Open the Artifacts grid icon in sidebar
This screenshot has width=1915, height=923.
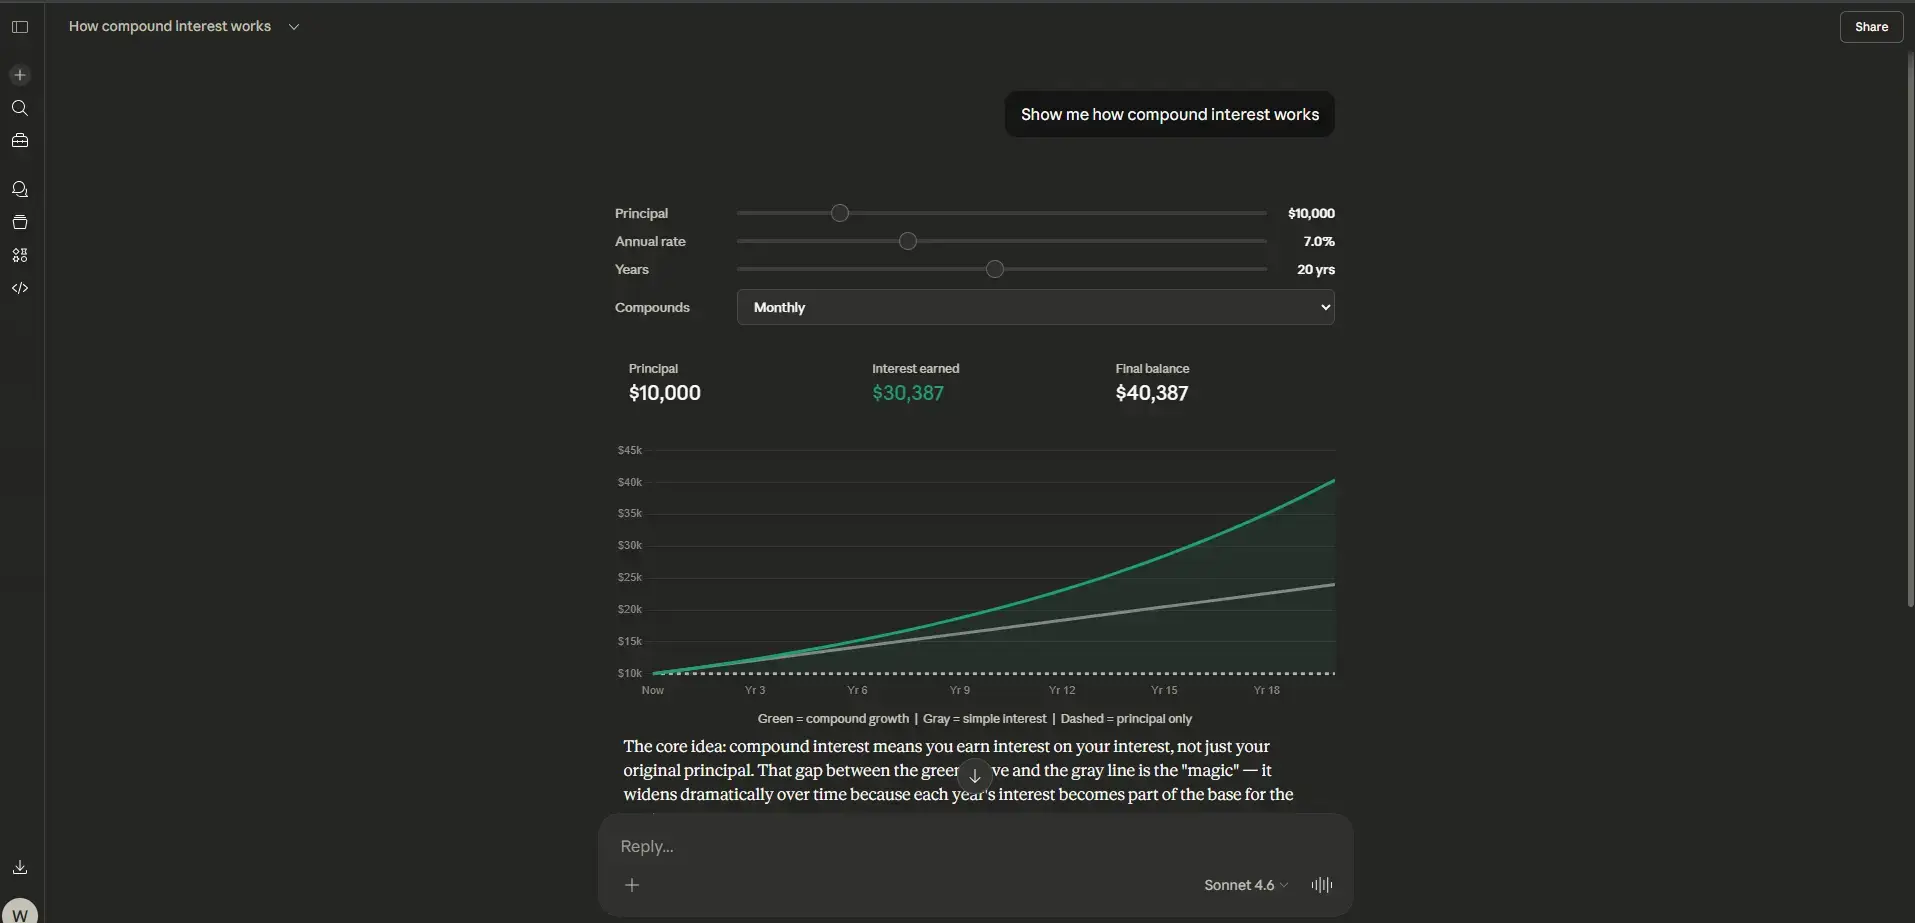20,255
